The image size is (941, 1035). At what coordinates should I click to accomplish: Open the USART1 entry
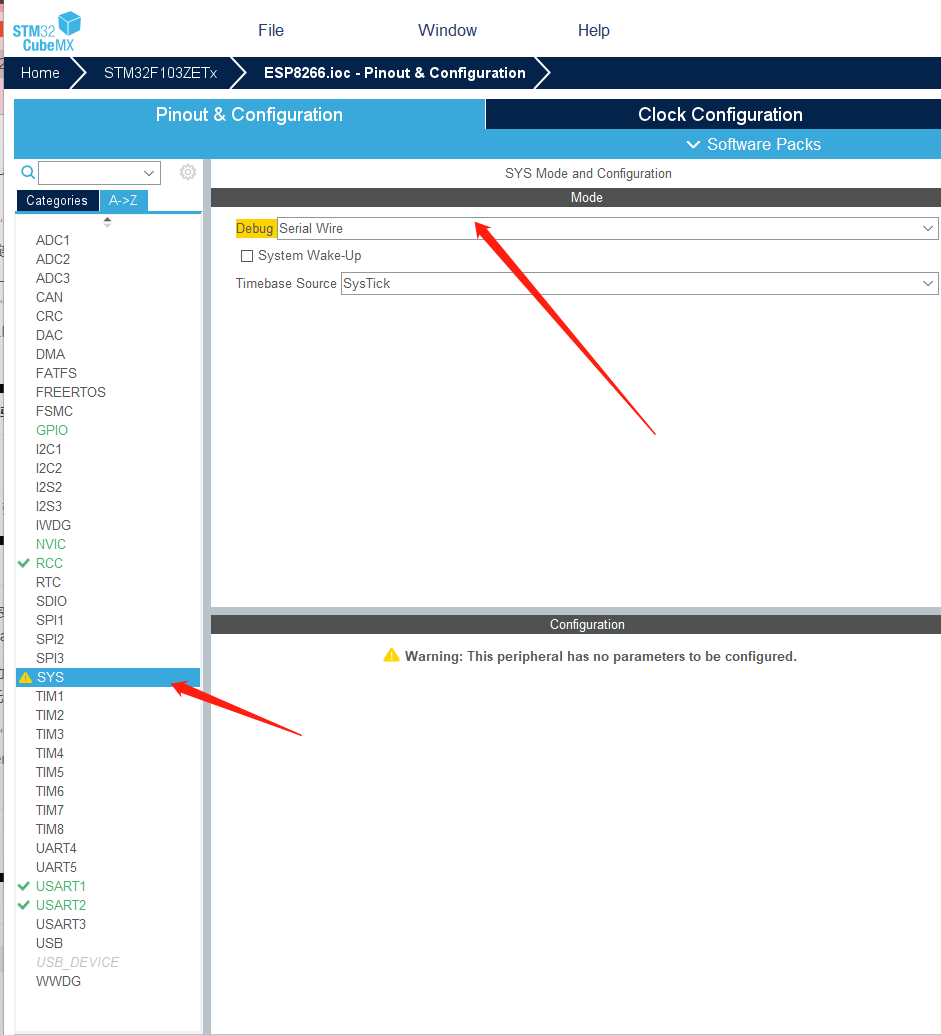click(61, 886)
